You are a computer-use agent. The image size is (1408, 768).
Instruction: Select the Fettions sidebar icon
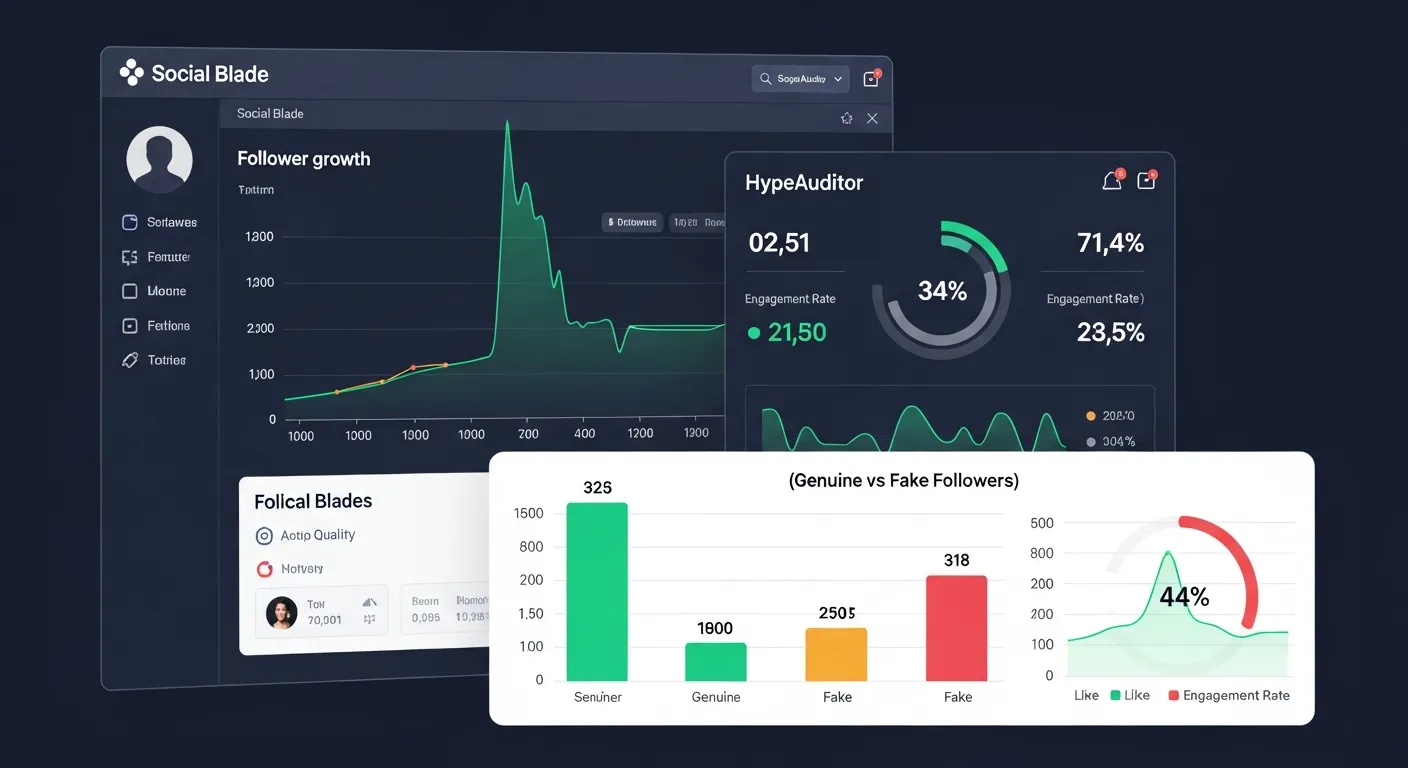[130, 325]
